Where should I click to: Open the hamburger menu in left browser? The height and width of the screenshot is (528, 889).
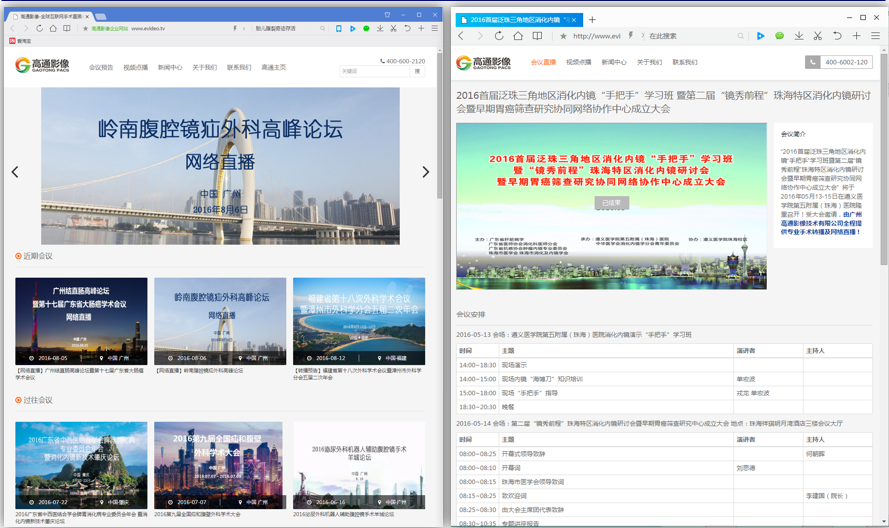(x=434, y=28)
